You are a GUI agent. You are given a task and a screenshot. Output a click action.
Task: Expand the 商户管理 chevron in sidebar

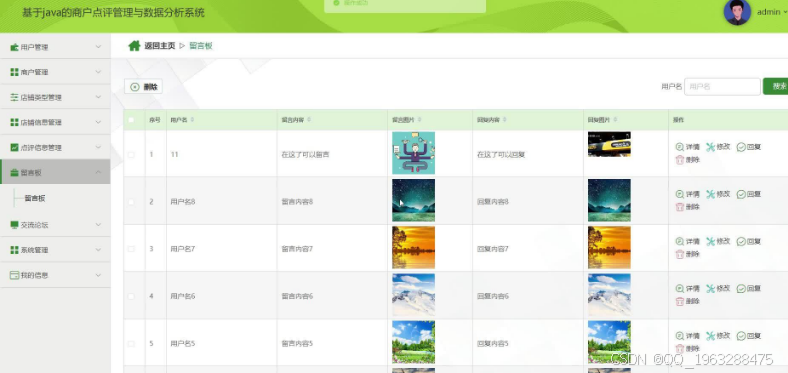pos(98,72)
